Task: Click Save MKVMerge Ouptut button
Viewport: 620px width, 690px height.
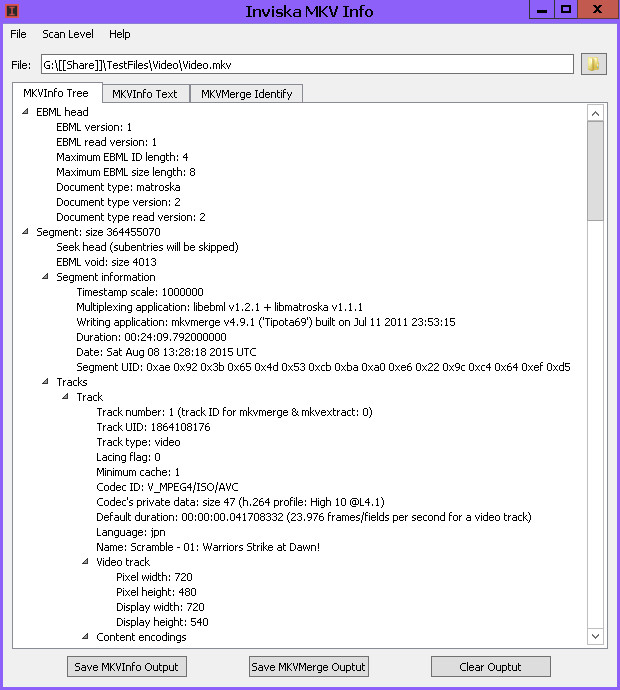Action: coord(308,667)
